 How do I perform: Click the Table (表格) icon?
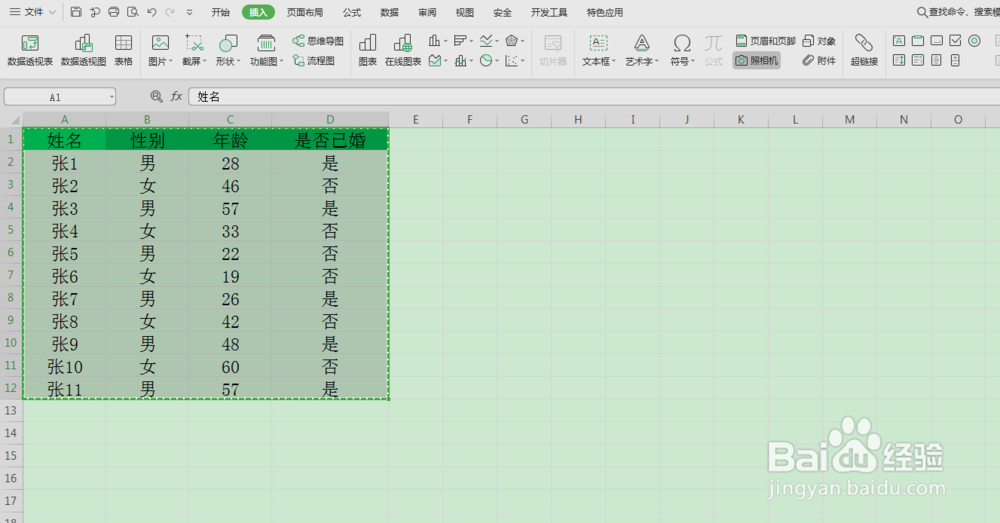[x=123, y=50]
